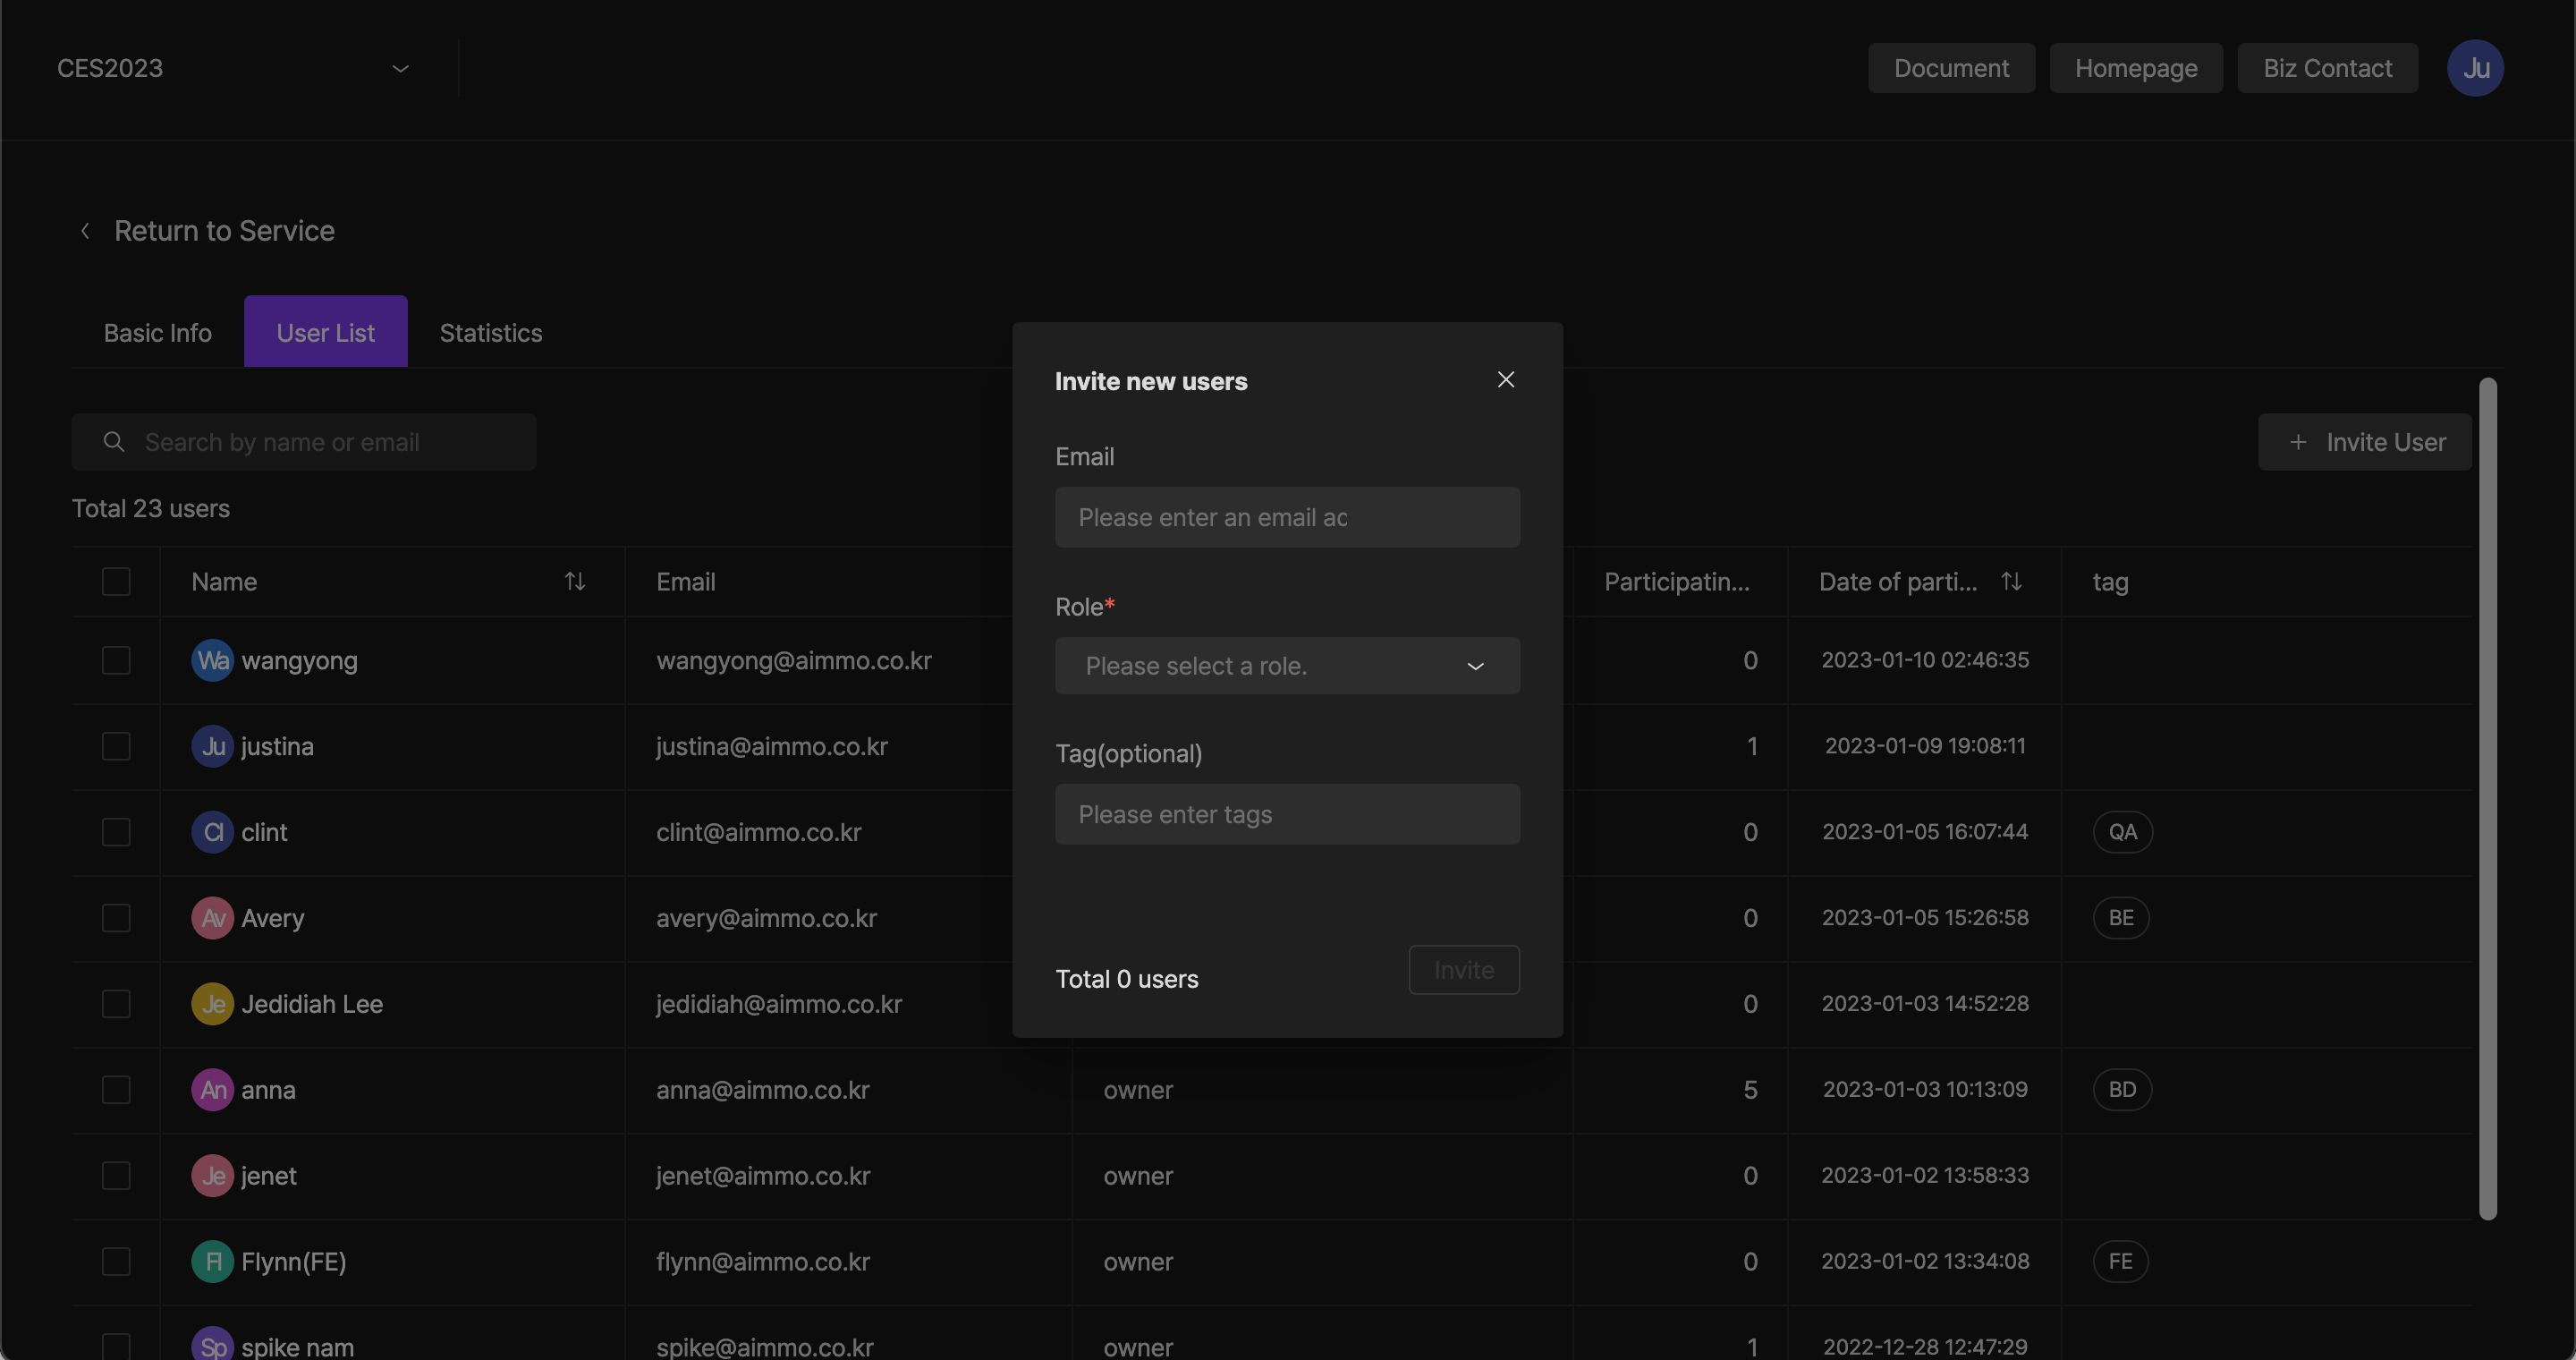
Task: Sort by Date of participation arrows
Action: click(x=2011, y=582)
